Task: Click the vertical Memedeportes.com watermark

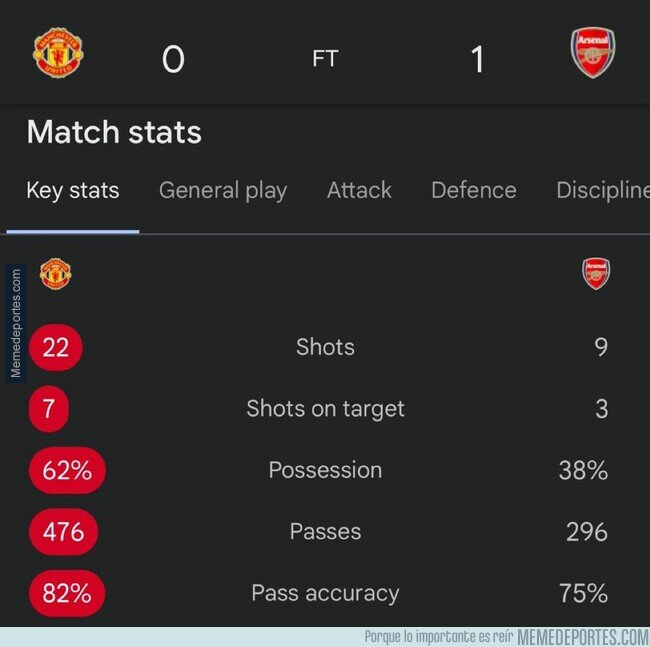Action: click(16, 323)
